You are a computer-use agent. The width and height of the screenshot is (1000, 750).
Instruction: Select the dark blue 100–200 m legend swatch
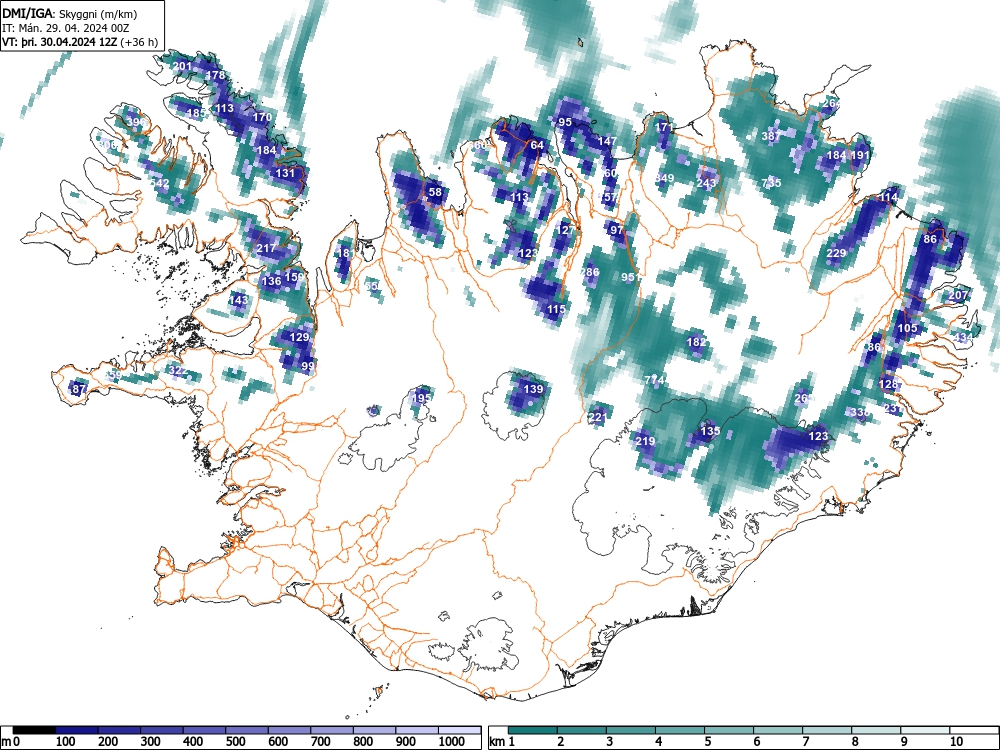(77, 730)
